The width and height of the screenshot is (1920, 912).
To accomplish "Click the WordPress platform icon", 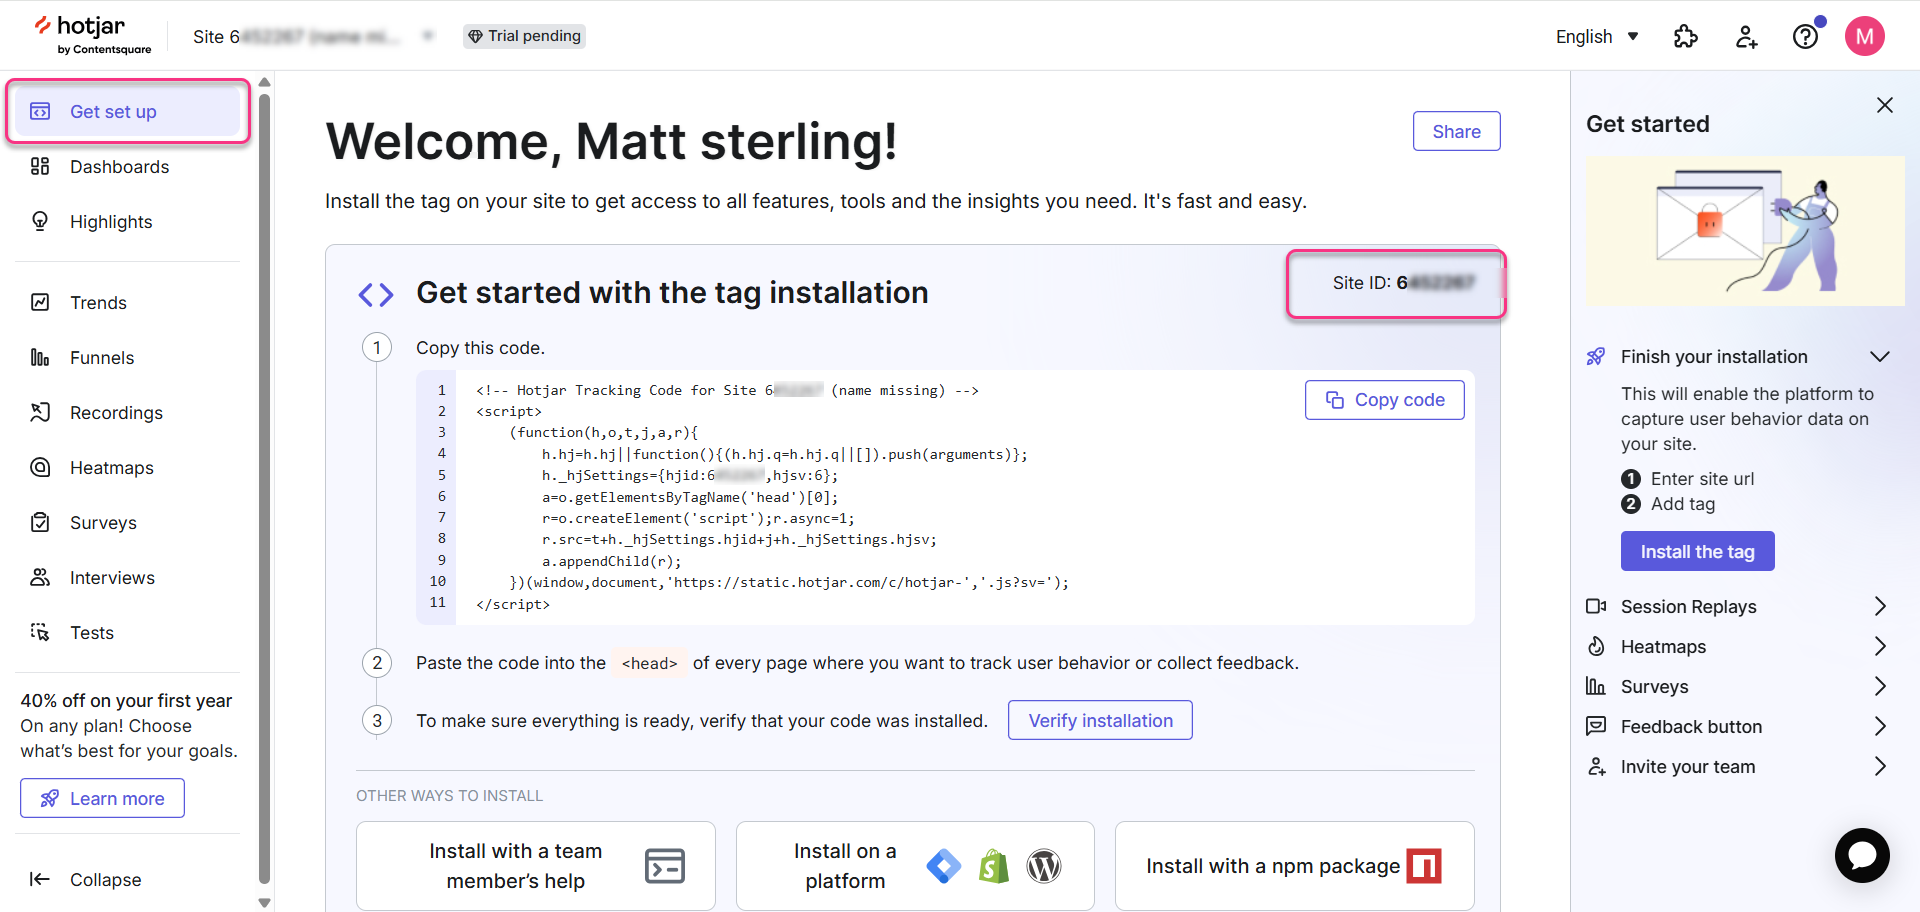I will click(x=1044, y=866).
